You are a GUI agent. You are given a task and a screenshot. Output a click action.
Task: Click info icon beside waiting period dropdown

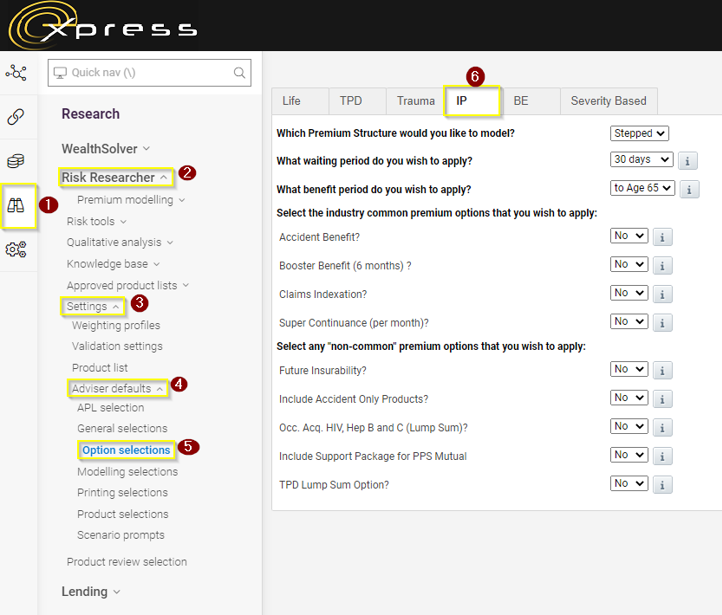[x=688, y=161]
